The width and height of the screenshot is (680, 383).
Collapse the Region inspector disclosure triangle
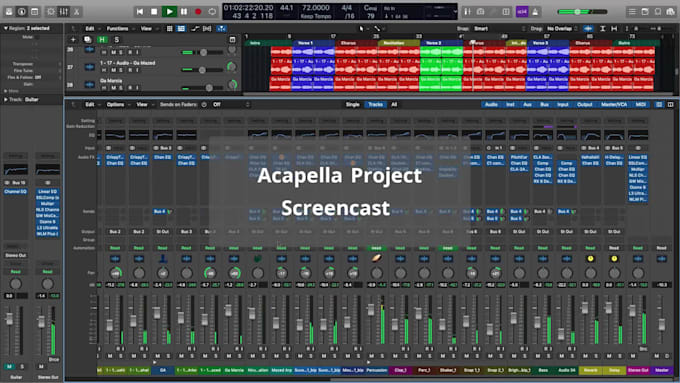pyautogui.click(x=6, y=28)
